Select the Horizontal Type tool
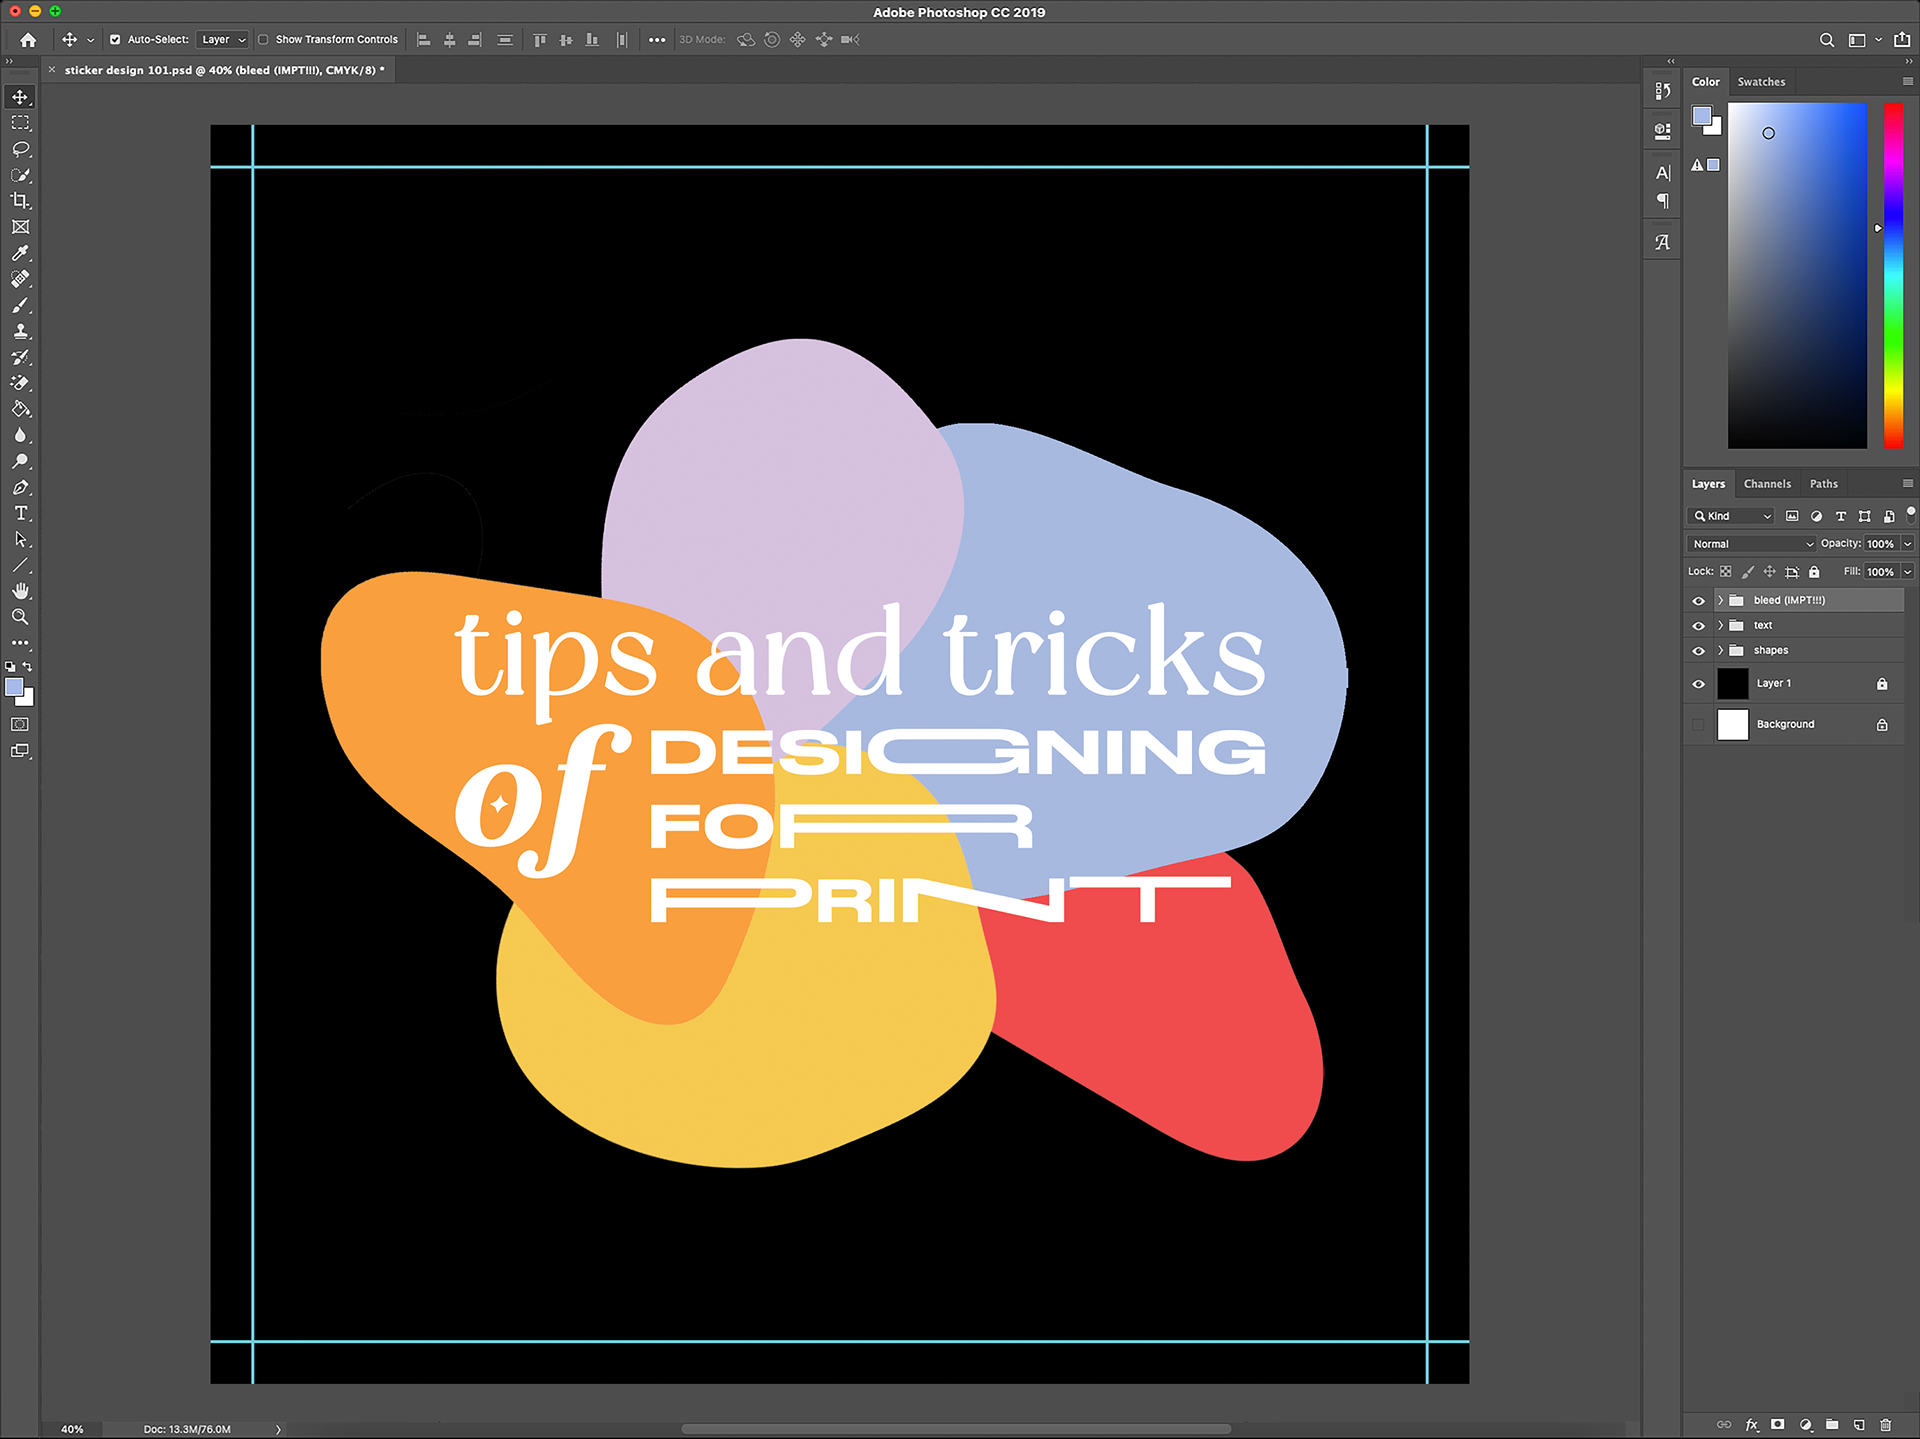The height and width of the screenshot is (1439, 1920). coord(20,513)
